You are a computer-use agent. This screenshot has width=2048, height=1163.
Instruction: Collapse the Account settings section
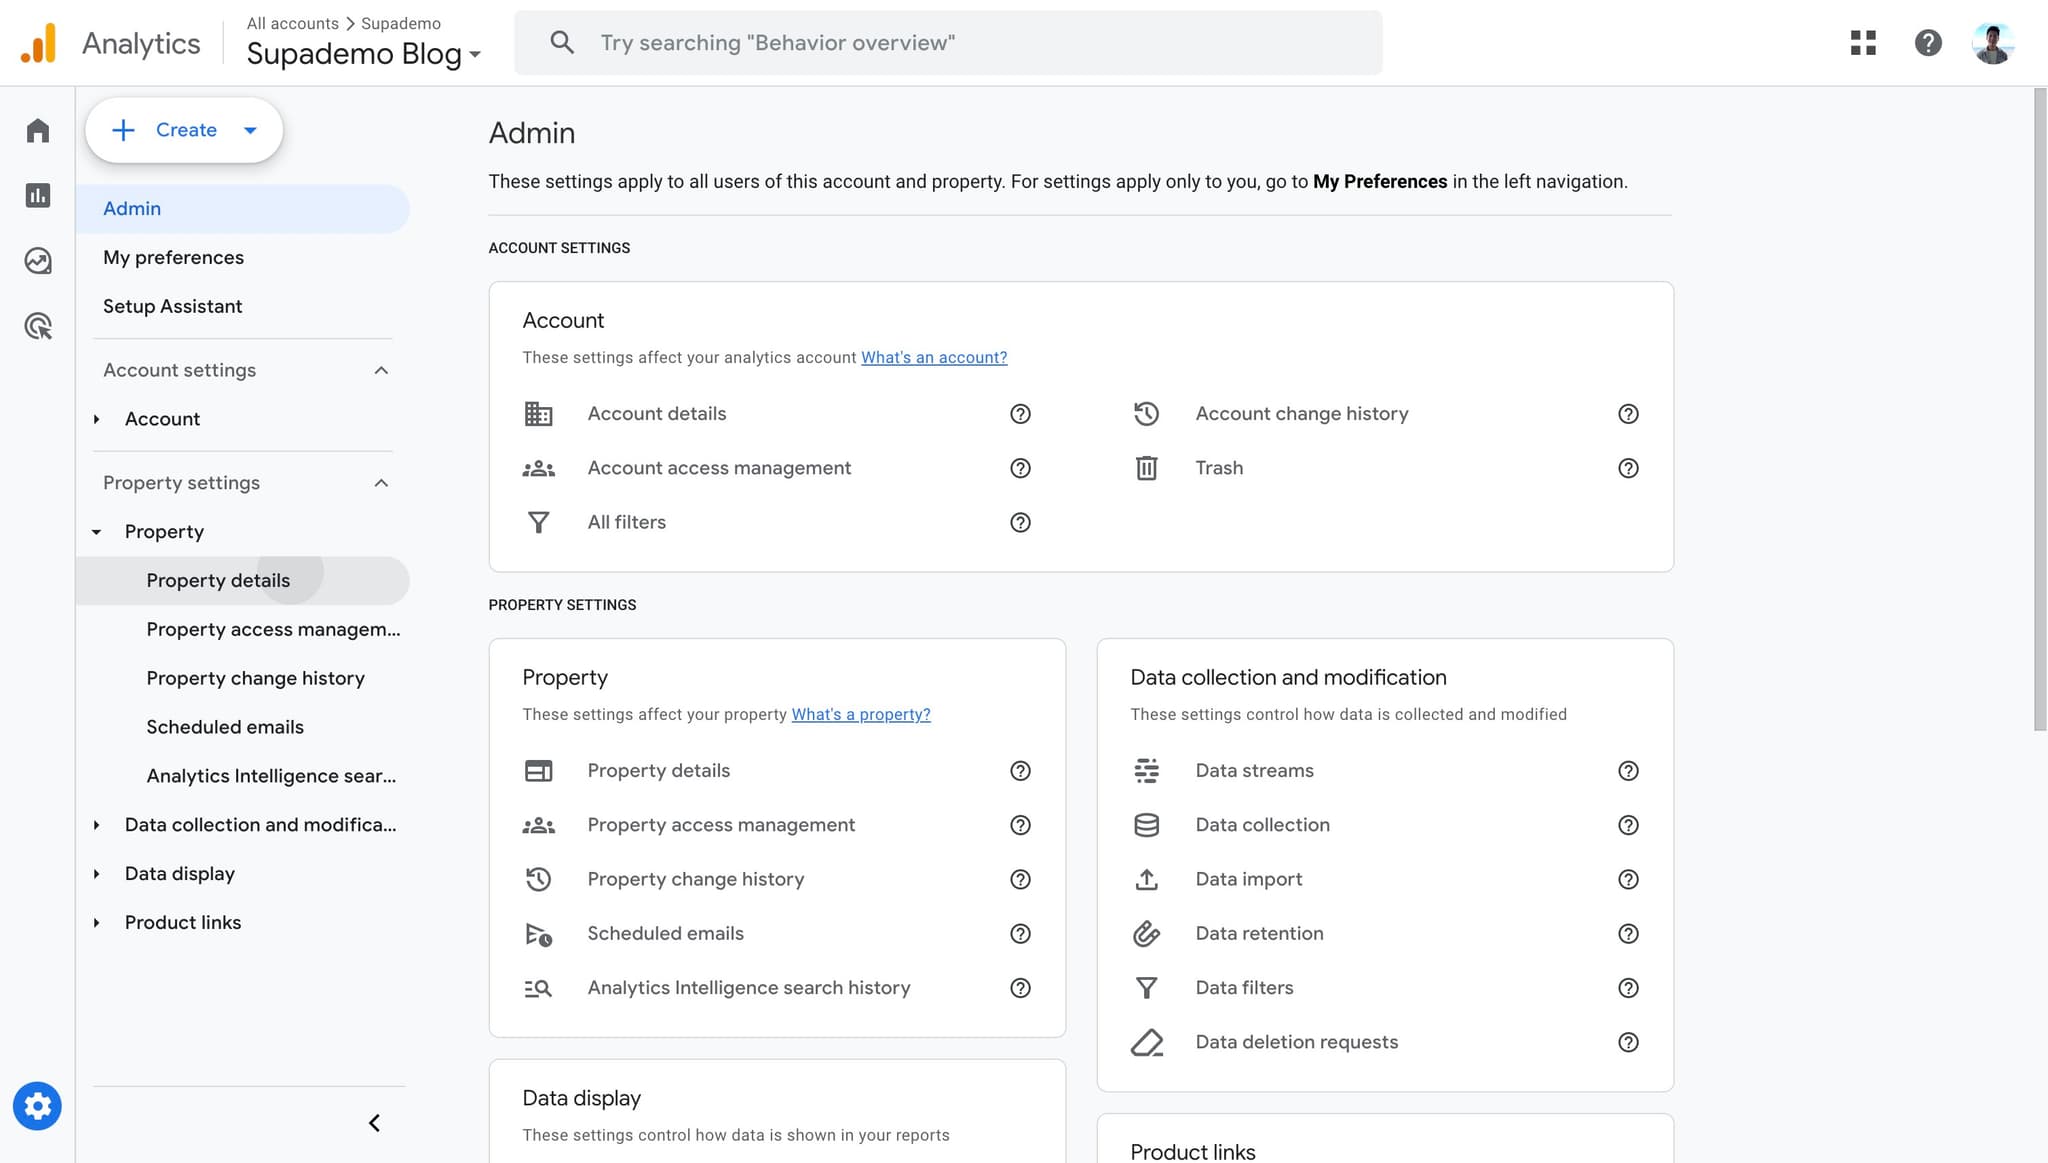[x=381, y=370]
